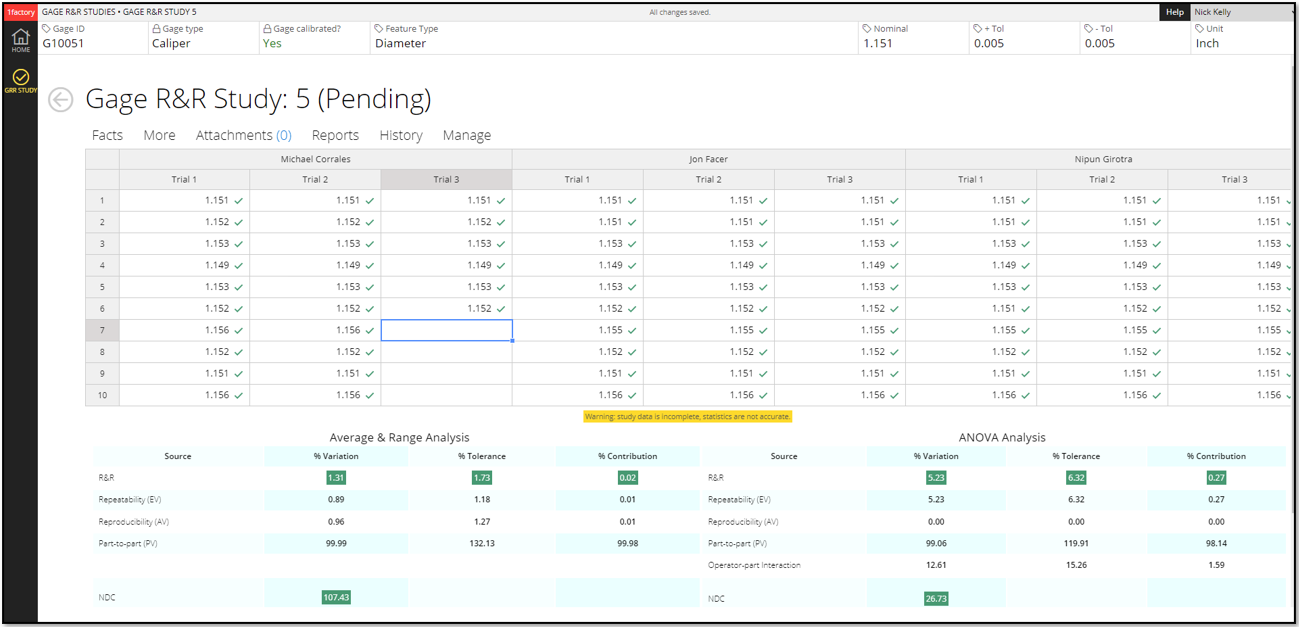Select the Michael Corrales column group header
Image resolution: width=1299 pixels, height=627 pixels.
(315, 159)
